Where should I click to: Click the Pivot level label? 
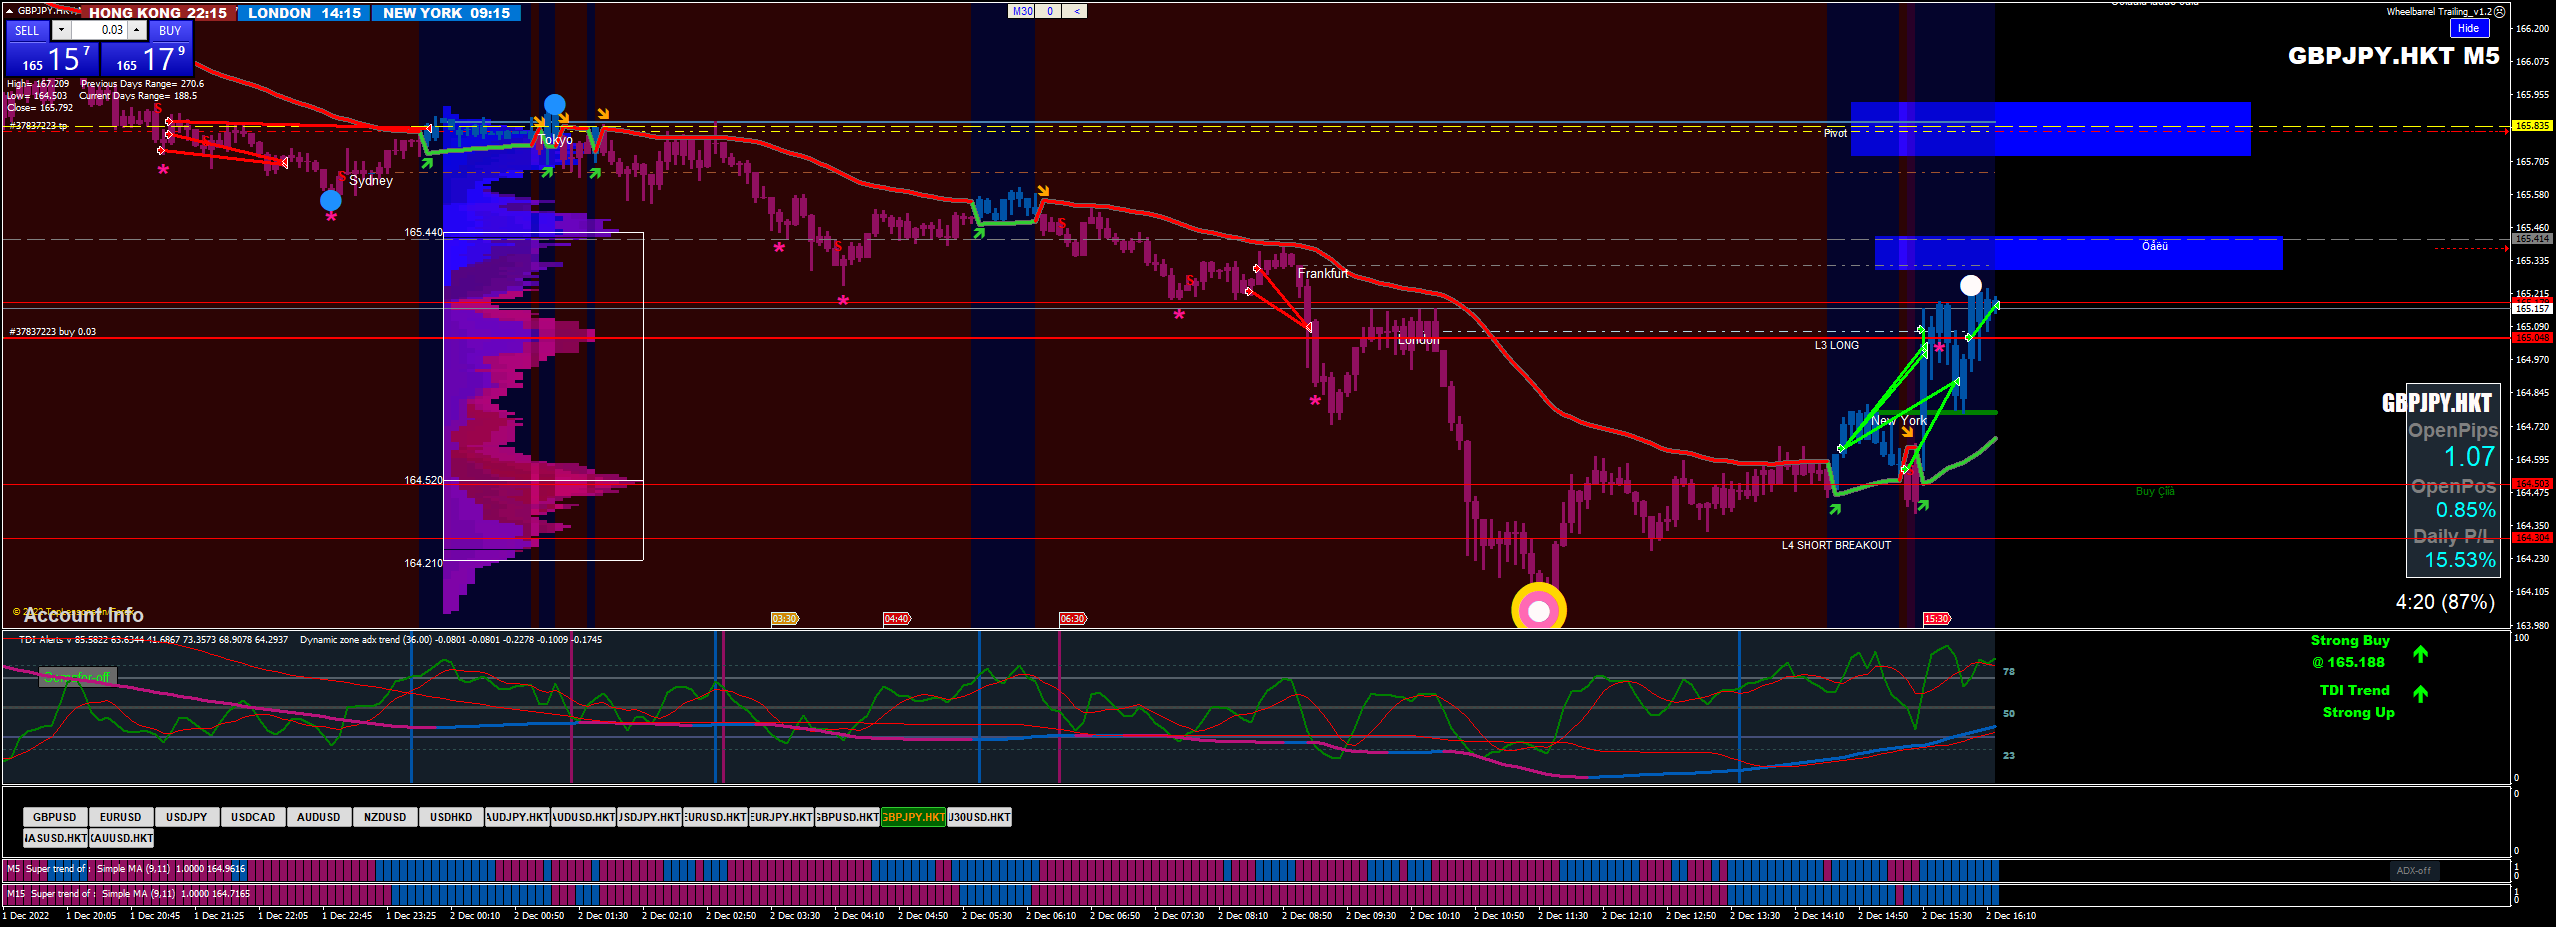1835,134
